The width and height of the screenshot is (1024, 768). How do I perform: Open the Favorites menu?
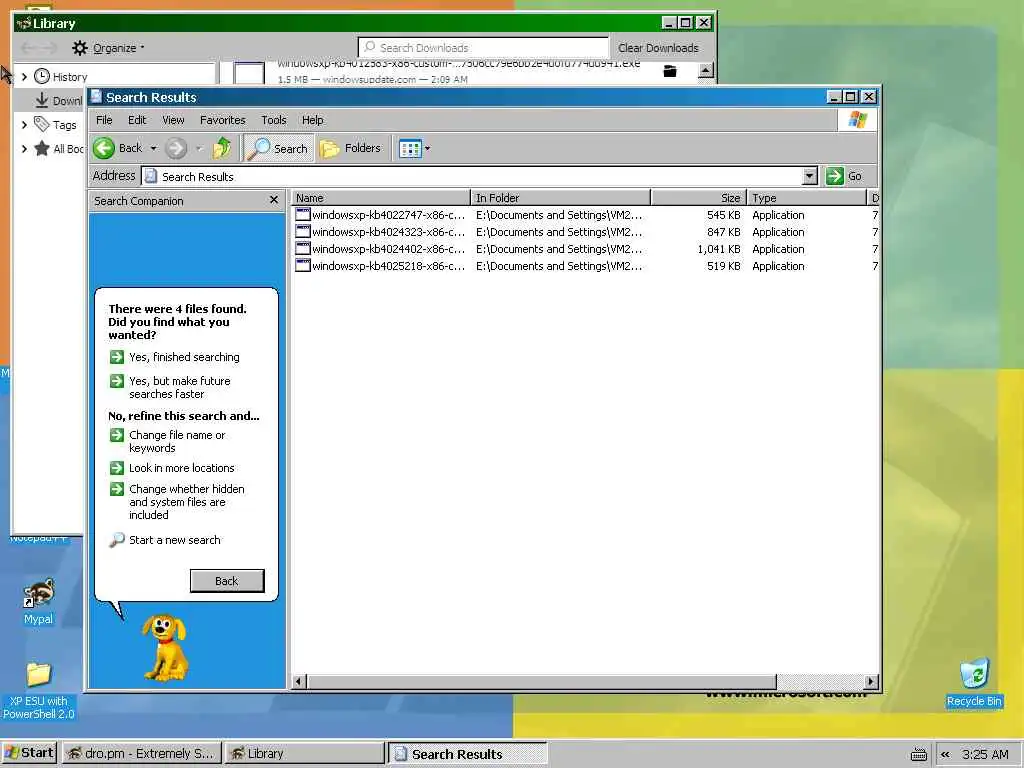coord(222,120)
